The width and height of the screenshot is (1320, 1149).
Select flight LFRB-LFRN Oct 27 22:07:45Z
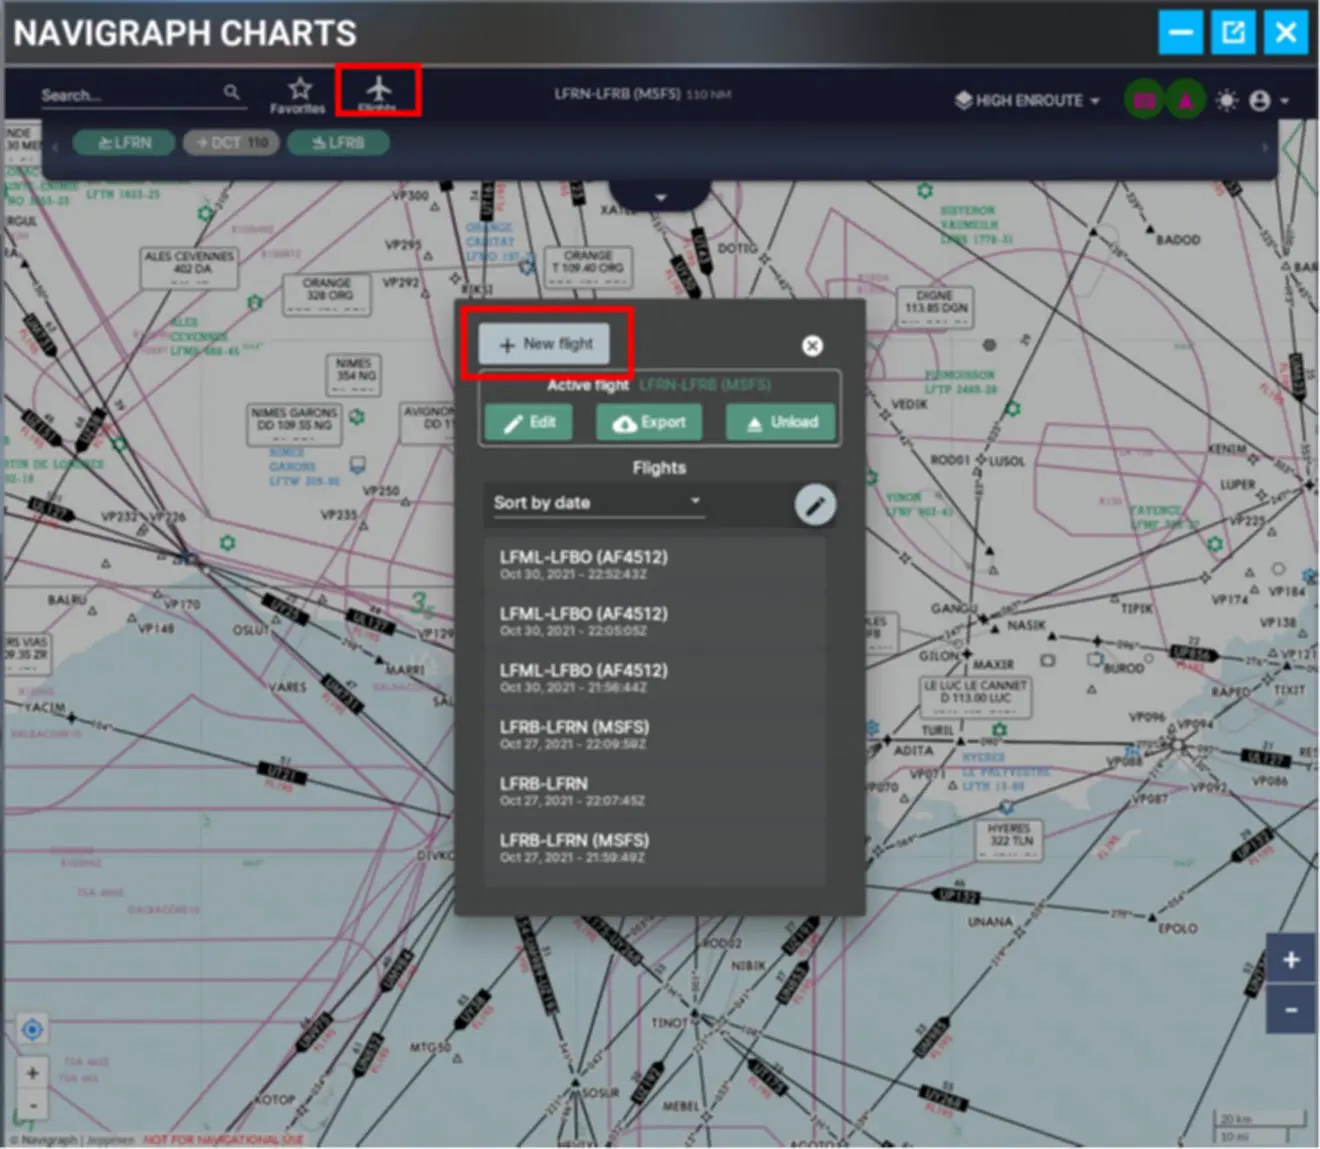pyautogui.click(x=654, y=792)
